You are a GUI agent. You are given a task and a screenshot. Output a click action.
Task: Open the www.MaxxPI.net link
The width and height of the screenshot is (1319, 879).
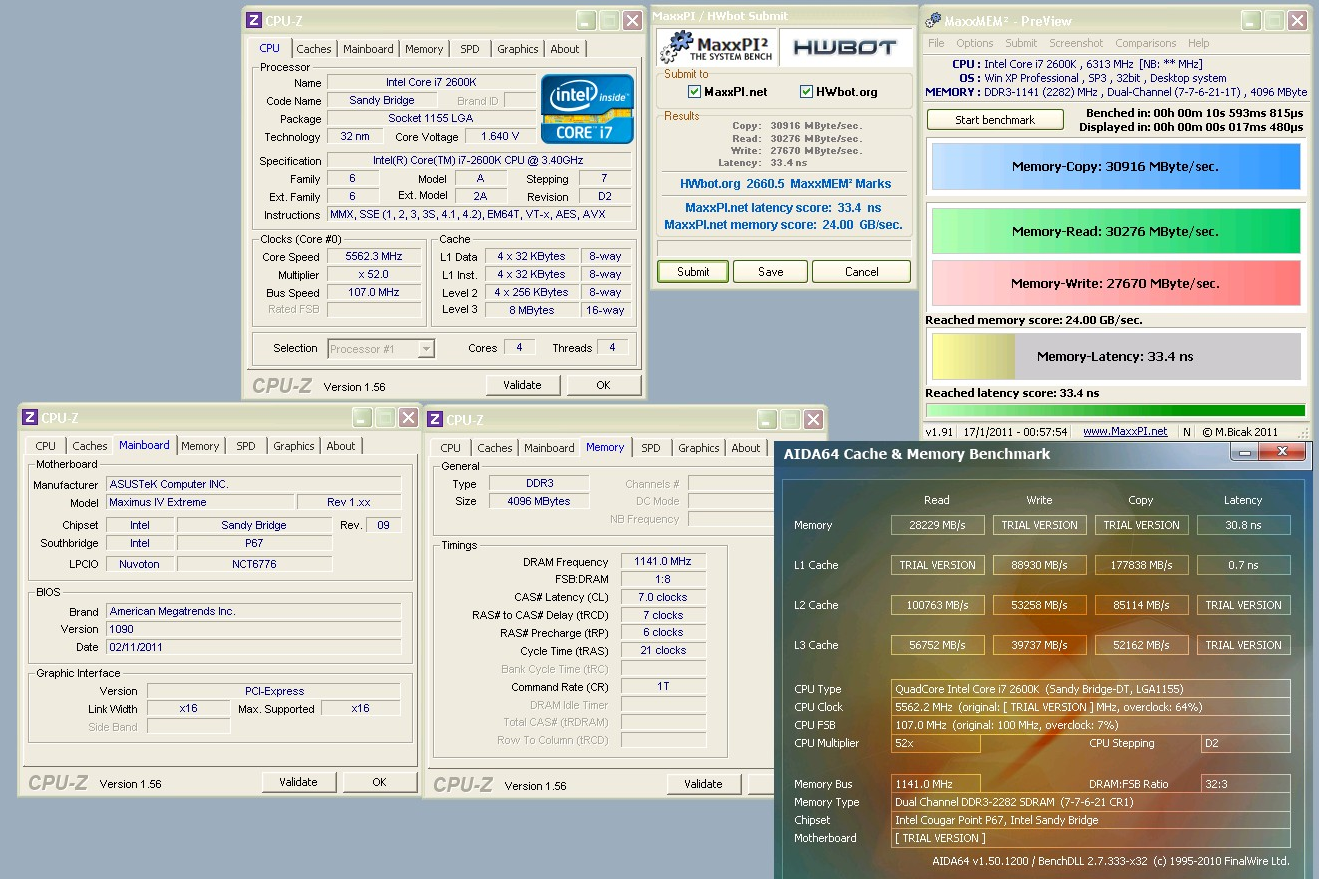pos(1125,432)
